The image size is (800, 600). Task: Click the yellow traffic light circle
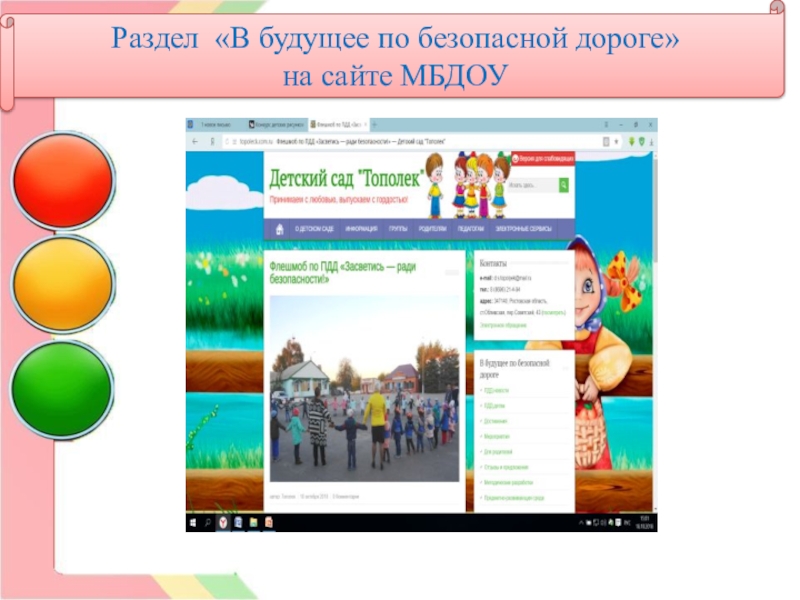[62, 283]
